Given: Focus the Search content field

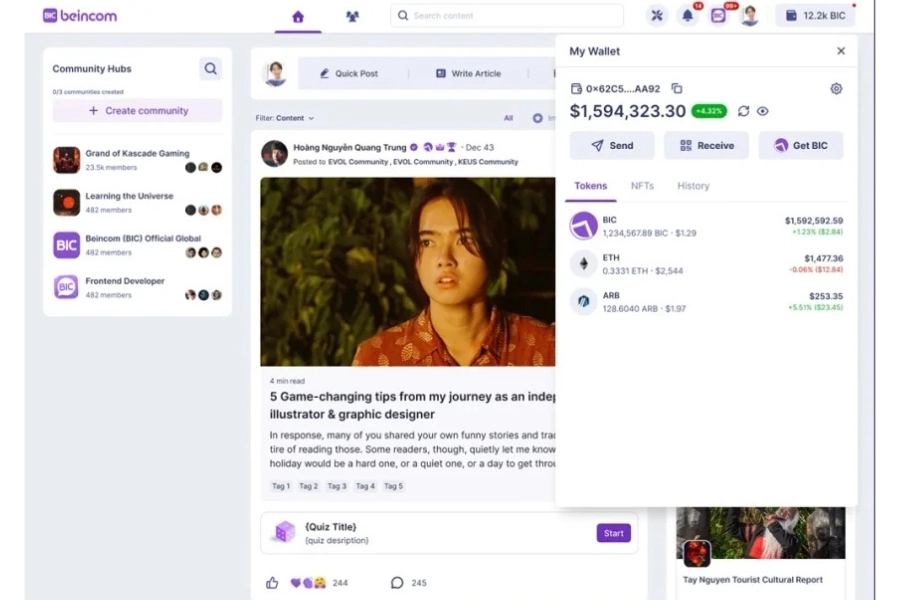Looking at the screenshot, I should pos(507,16).
